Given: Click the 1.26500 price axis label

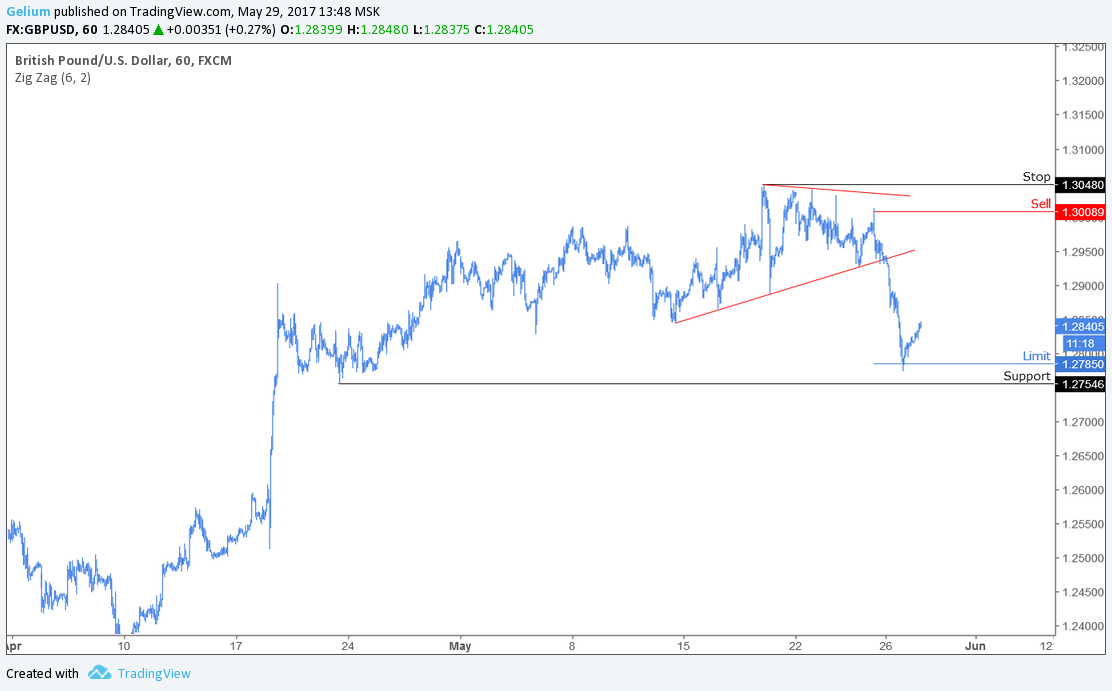Looking at the screenshot, I should pyautogui.click(x=1083, y=456).
